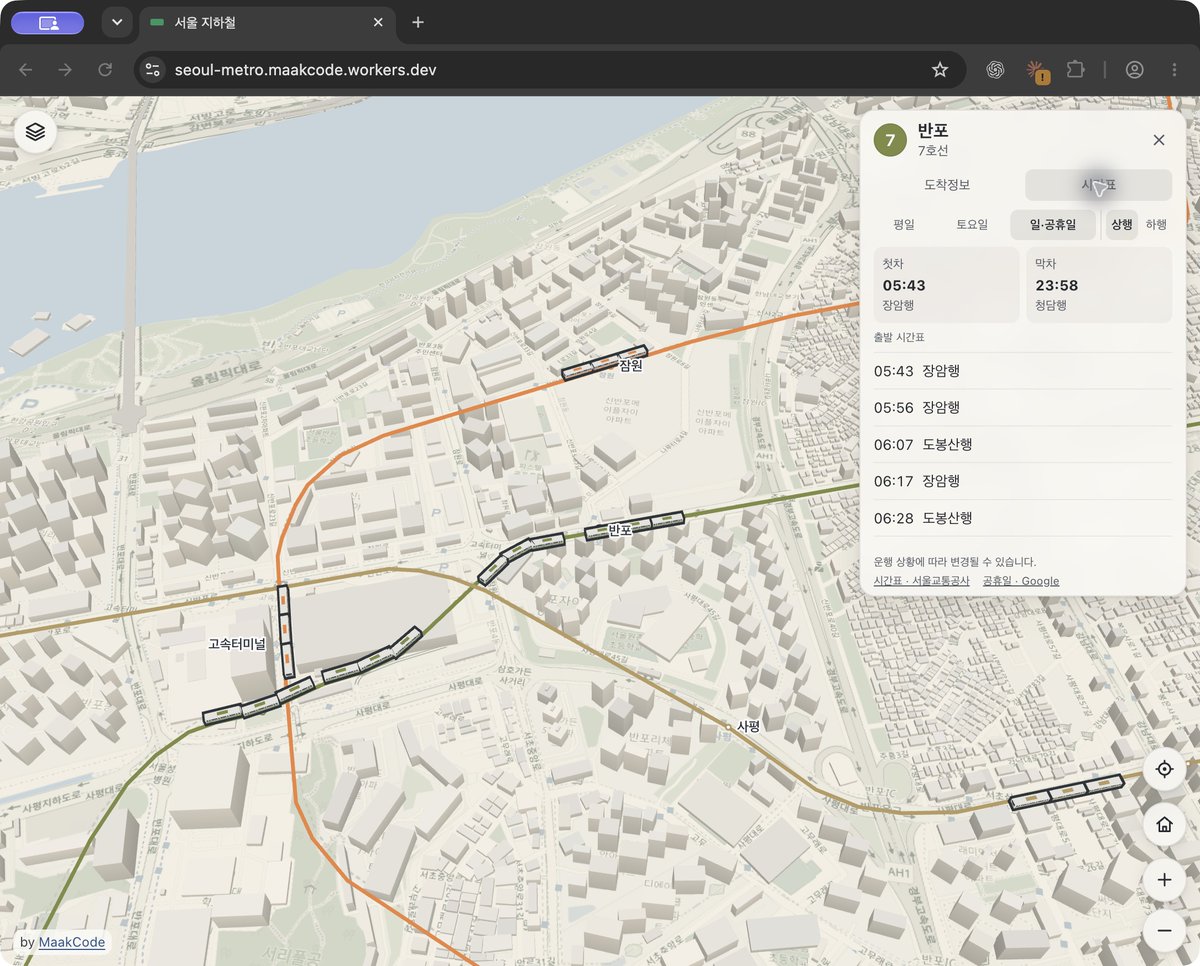Select 일·공휴일 schedule option

pos(1053,225)
